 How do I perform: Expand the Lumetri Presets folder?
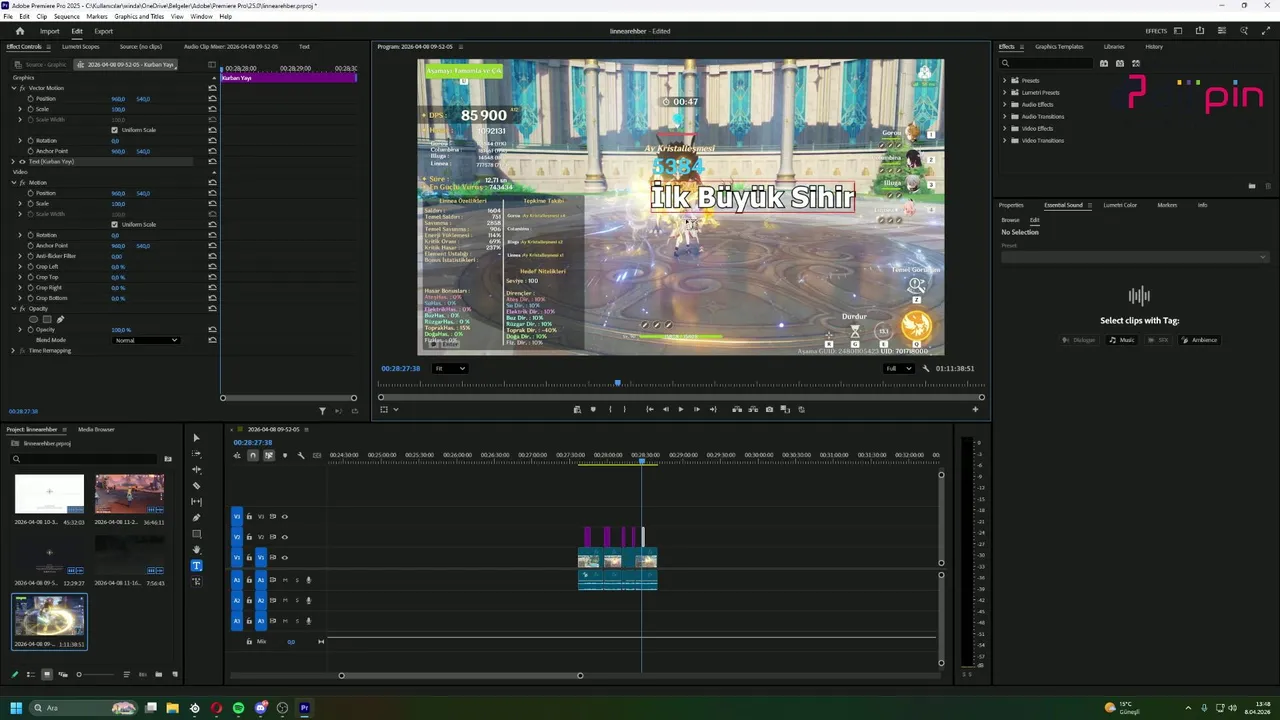(x=1005, y=92)
